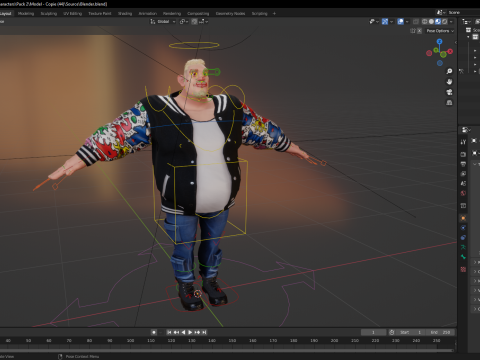Viewport: 480px width, 360px height.
Task: Open the pivot point dropdown
Action: click(184, 21)
